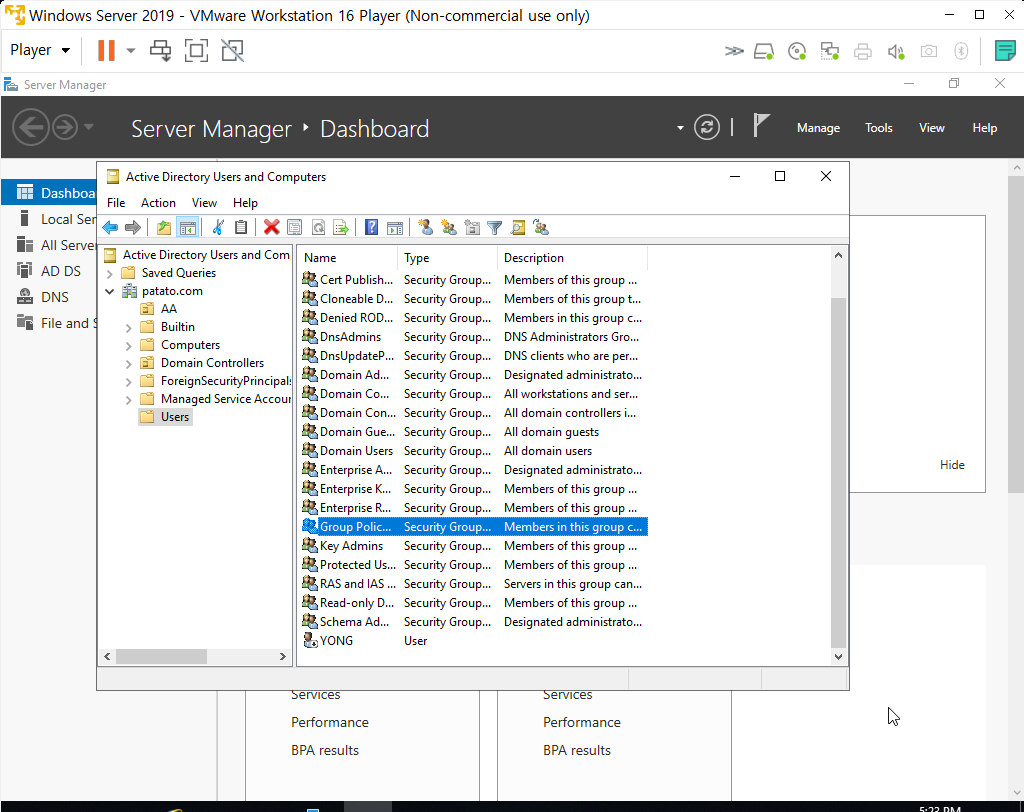Open dropdown arrow beside VMware pause button
This screenshot has width=1024, height=812.
(x=131, y=50)
